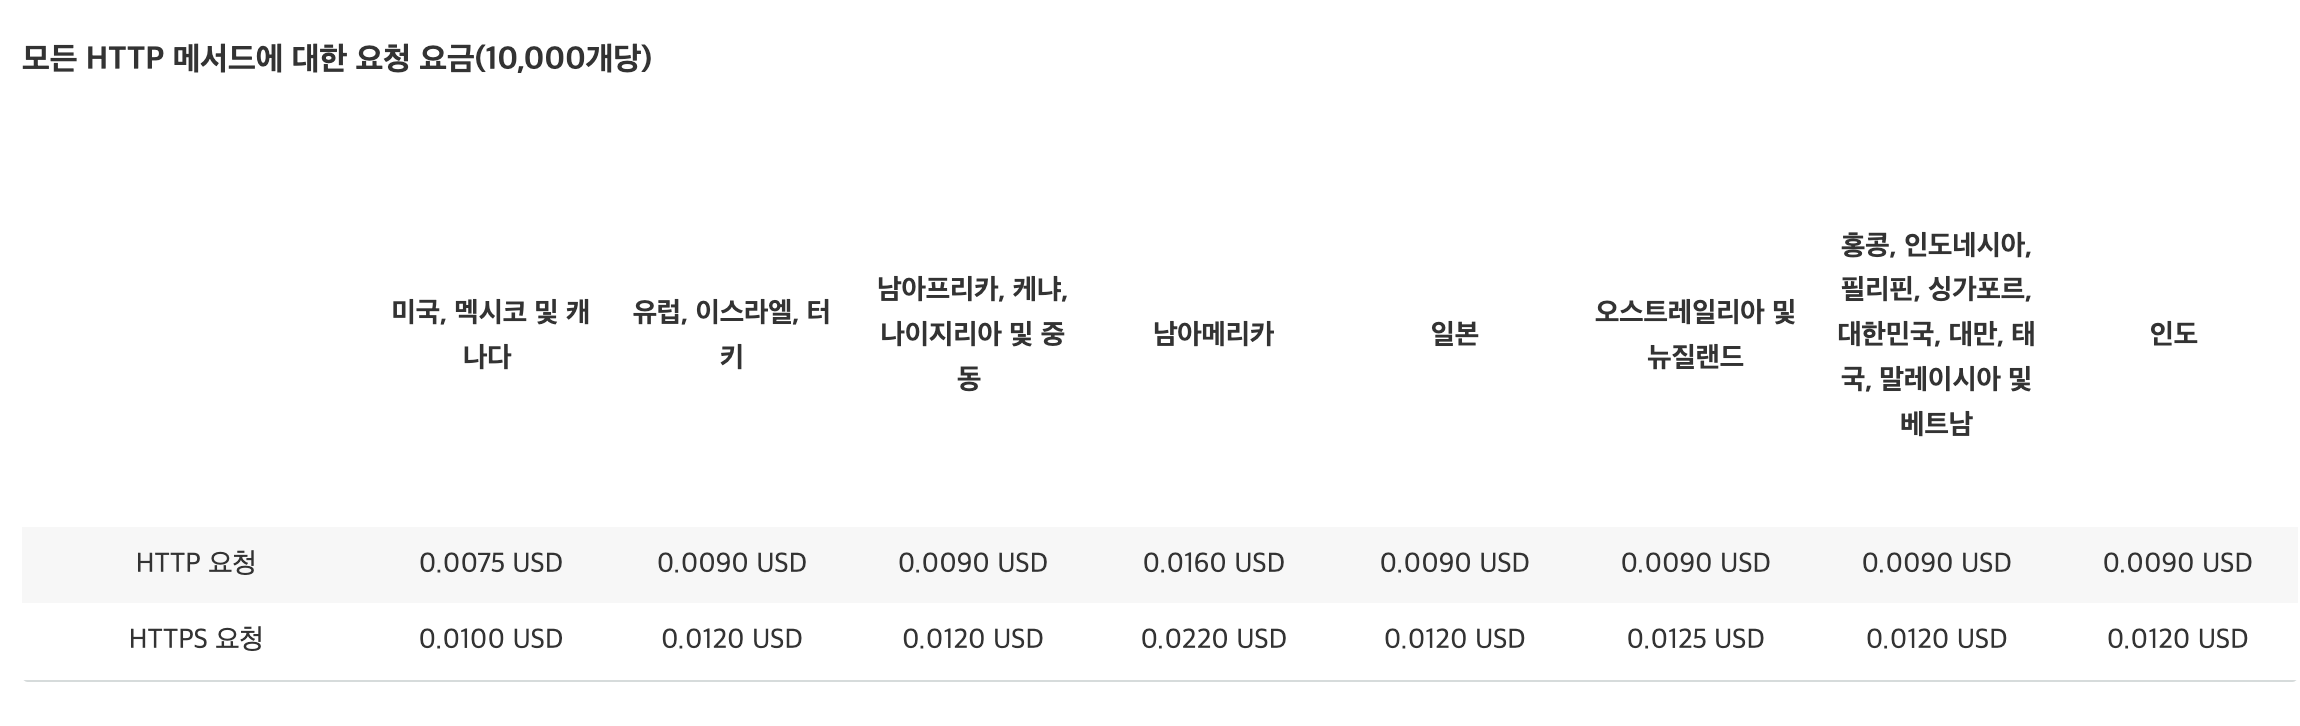Click the HTTPS 요청 row label

[x=196, y=639]
